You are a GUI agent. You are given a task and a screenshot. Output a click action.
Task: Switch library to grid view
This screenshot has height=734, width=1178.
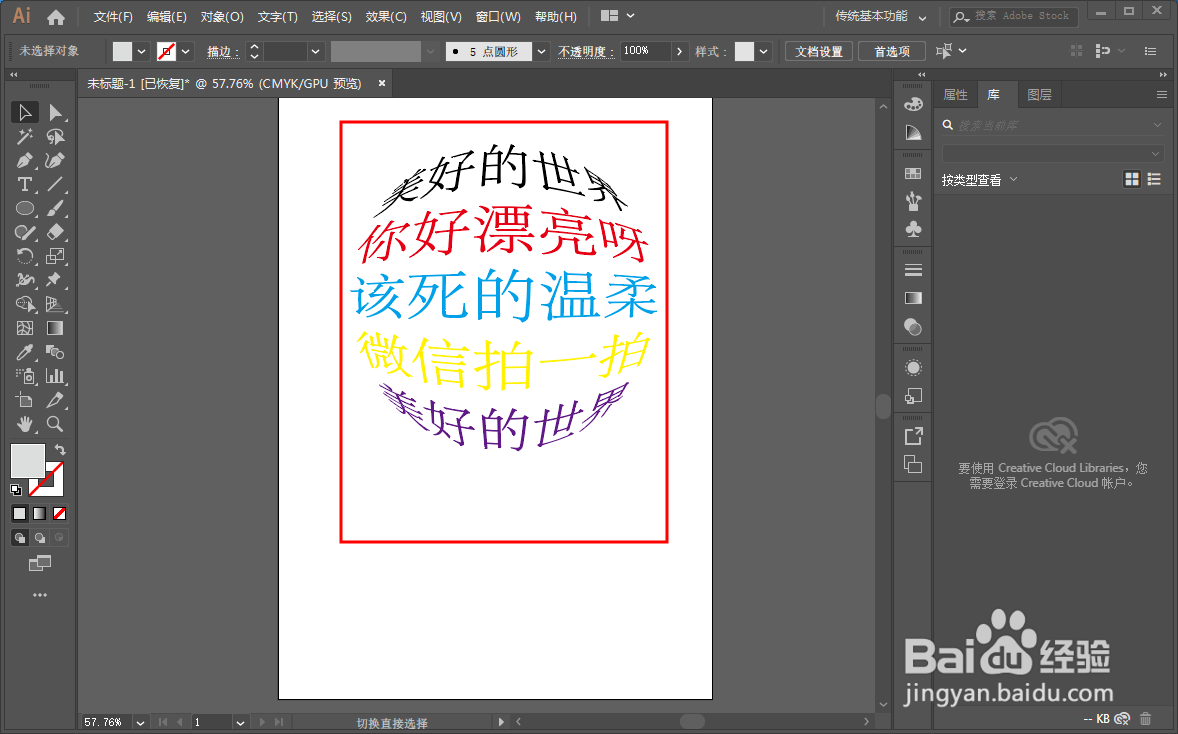pos(1131,180)
